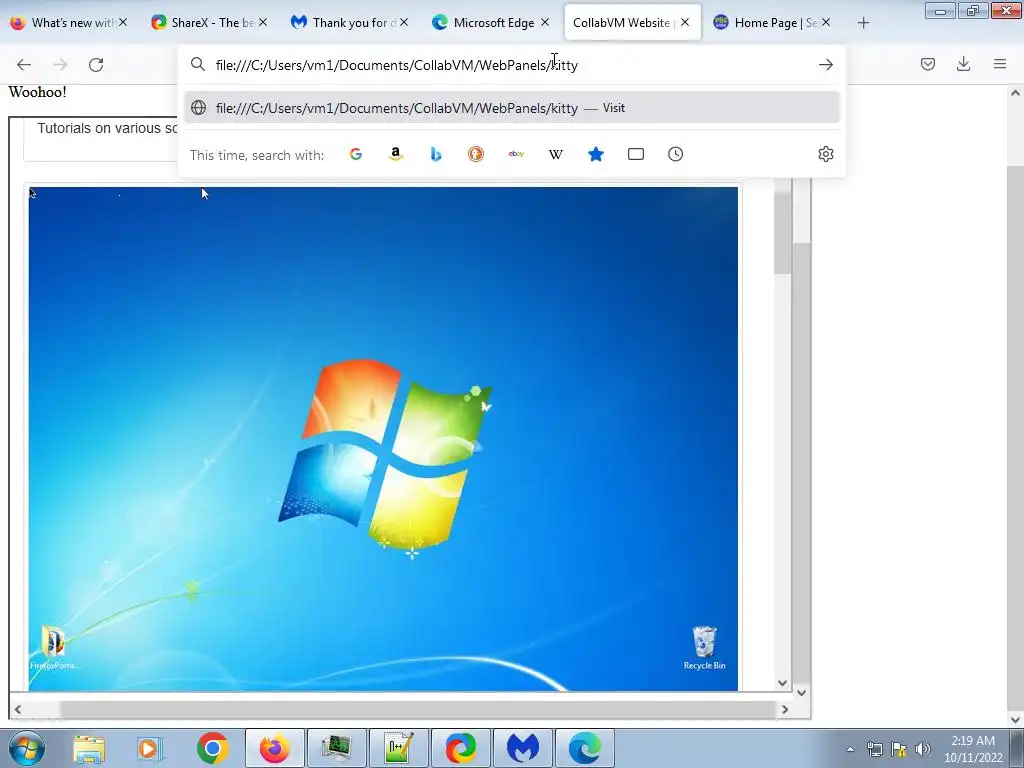Open the Action Center flag icon
1024x768 pixels.
click(899, 749)
